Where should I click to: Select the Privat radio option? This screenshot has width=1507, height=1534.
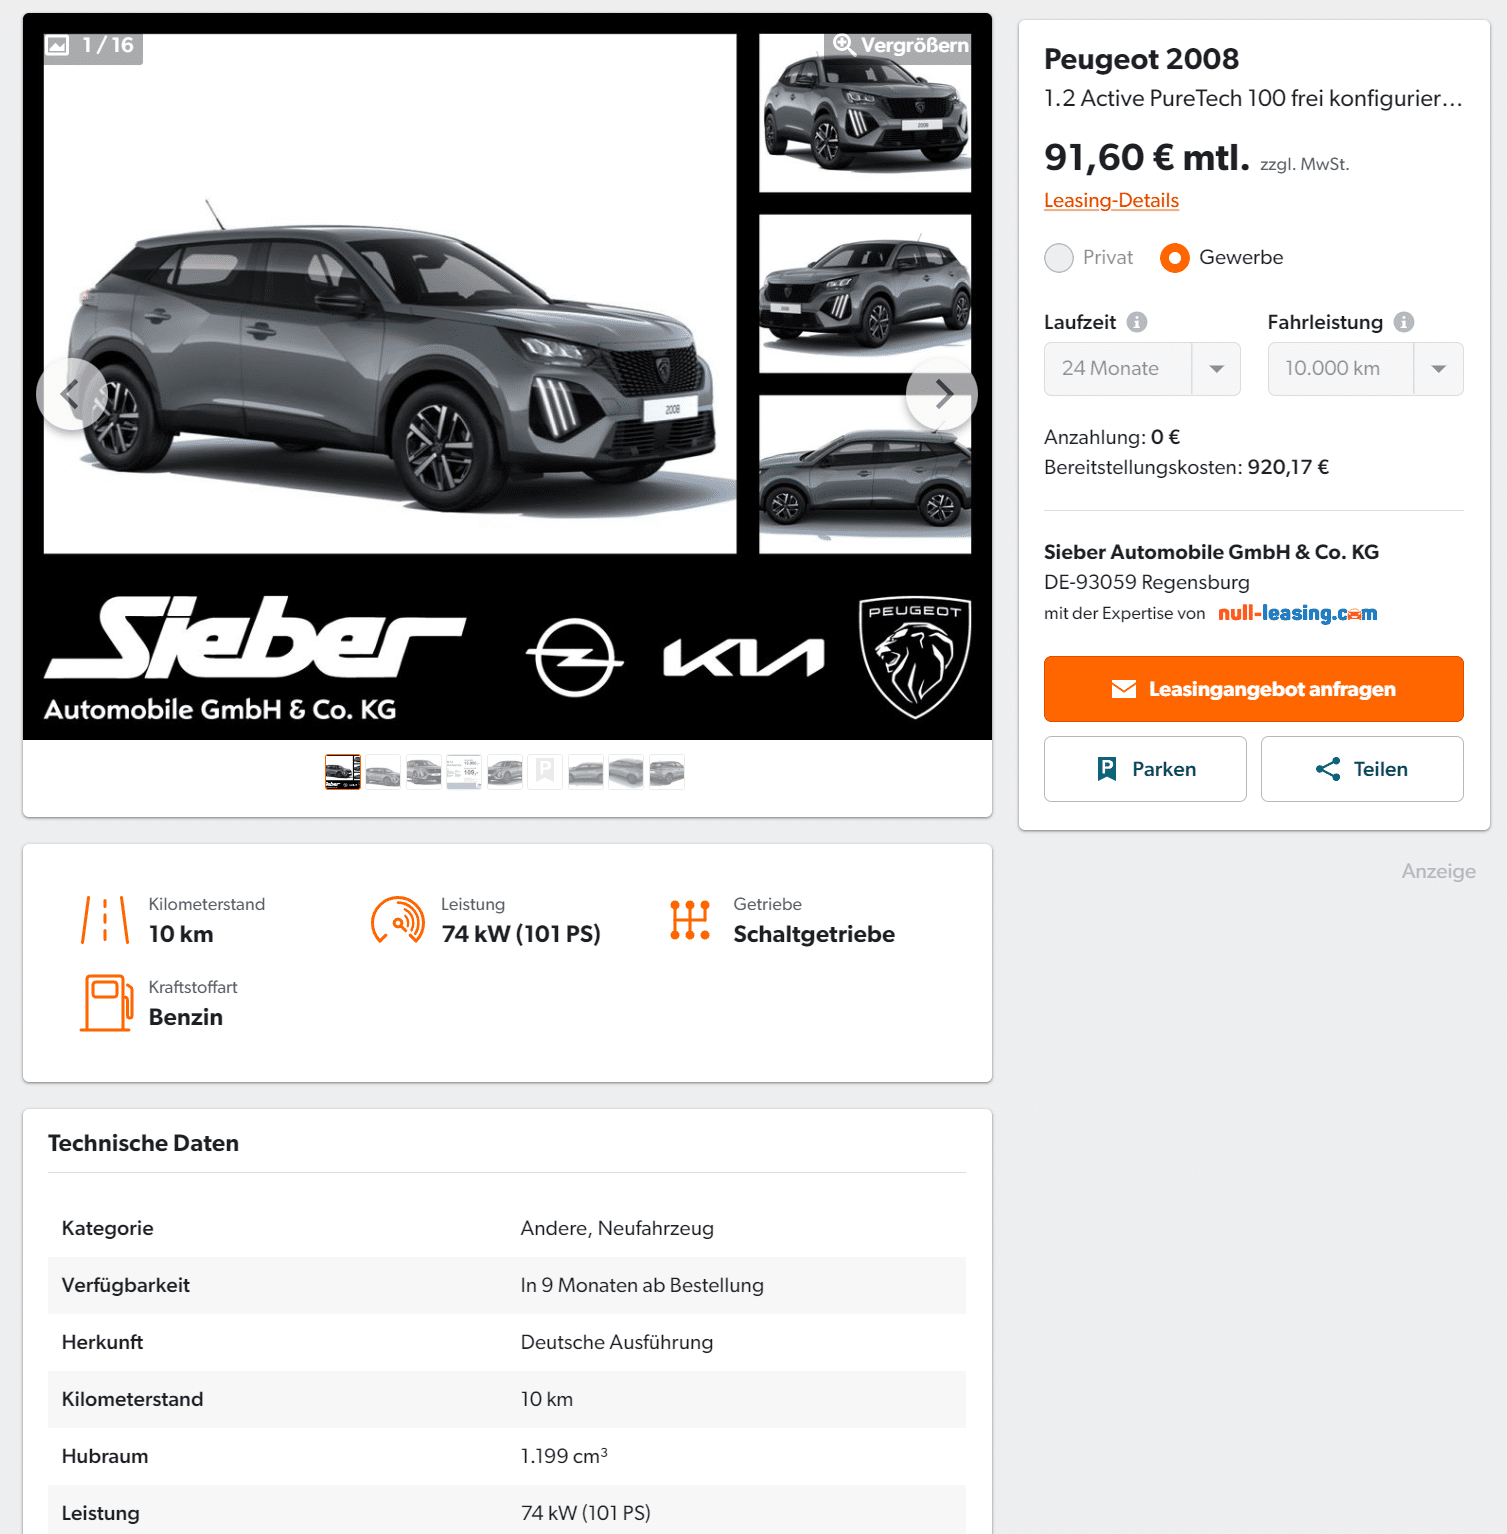tap(1059, 258)
